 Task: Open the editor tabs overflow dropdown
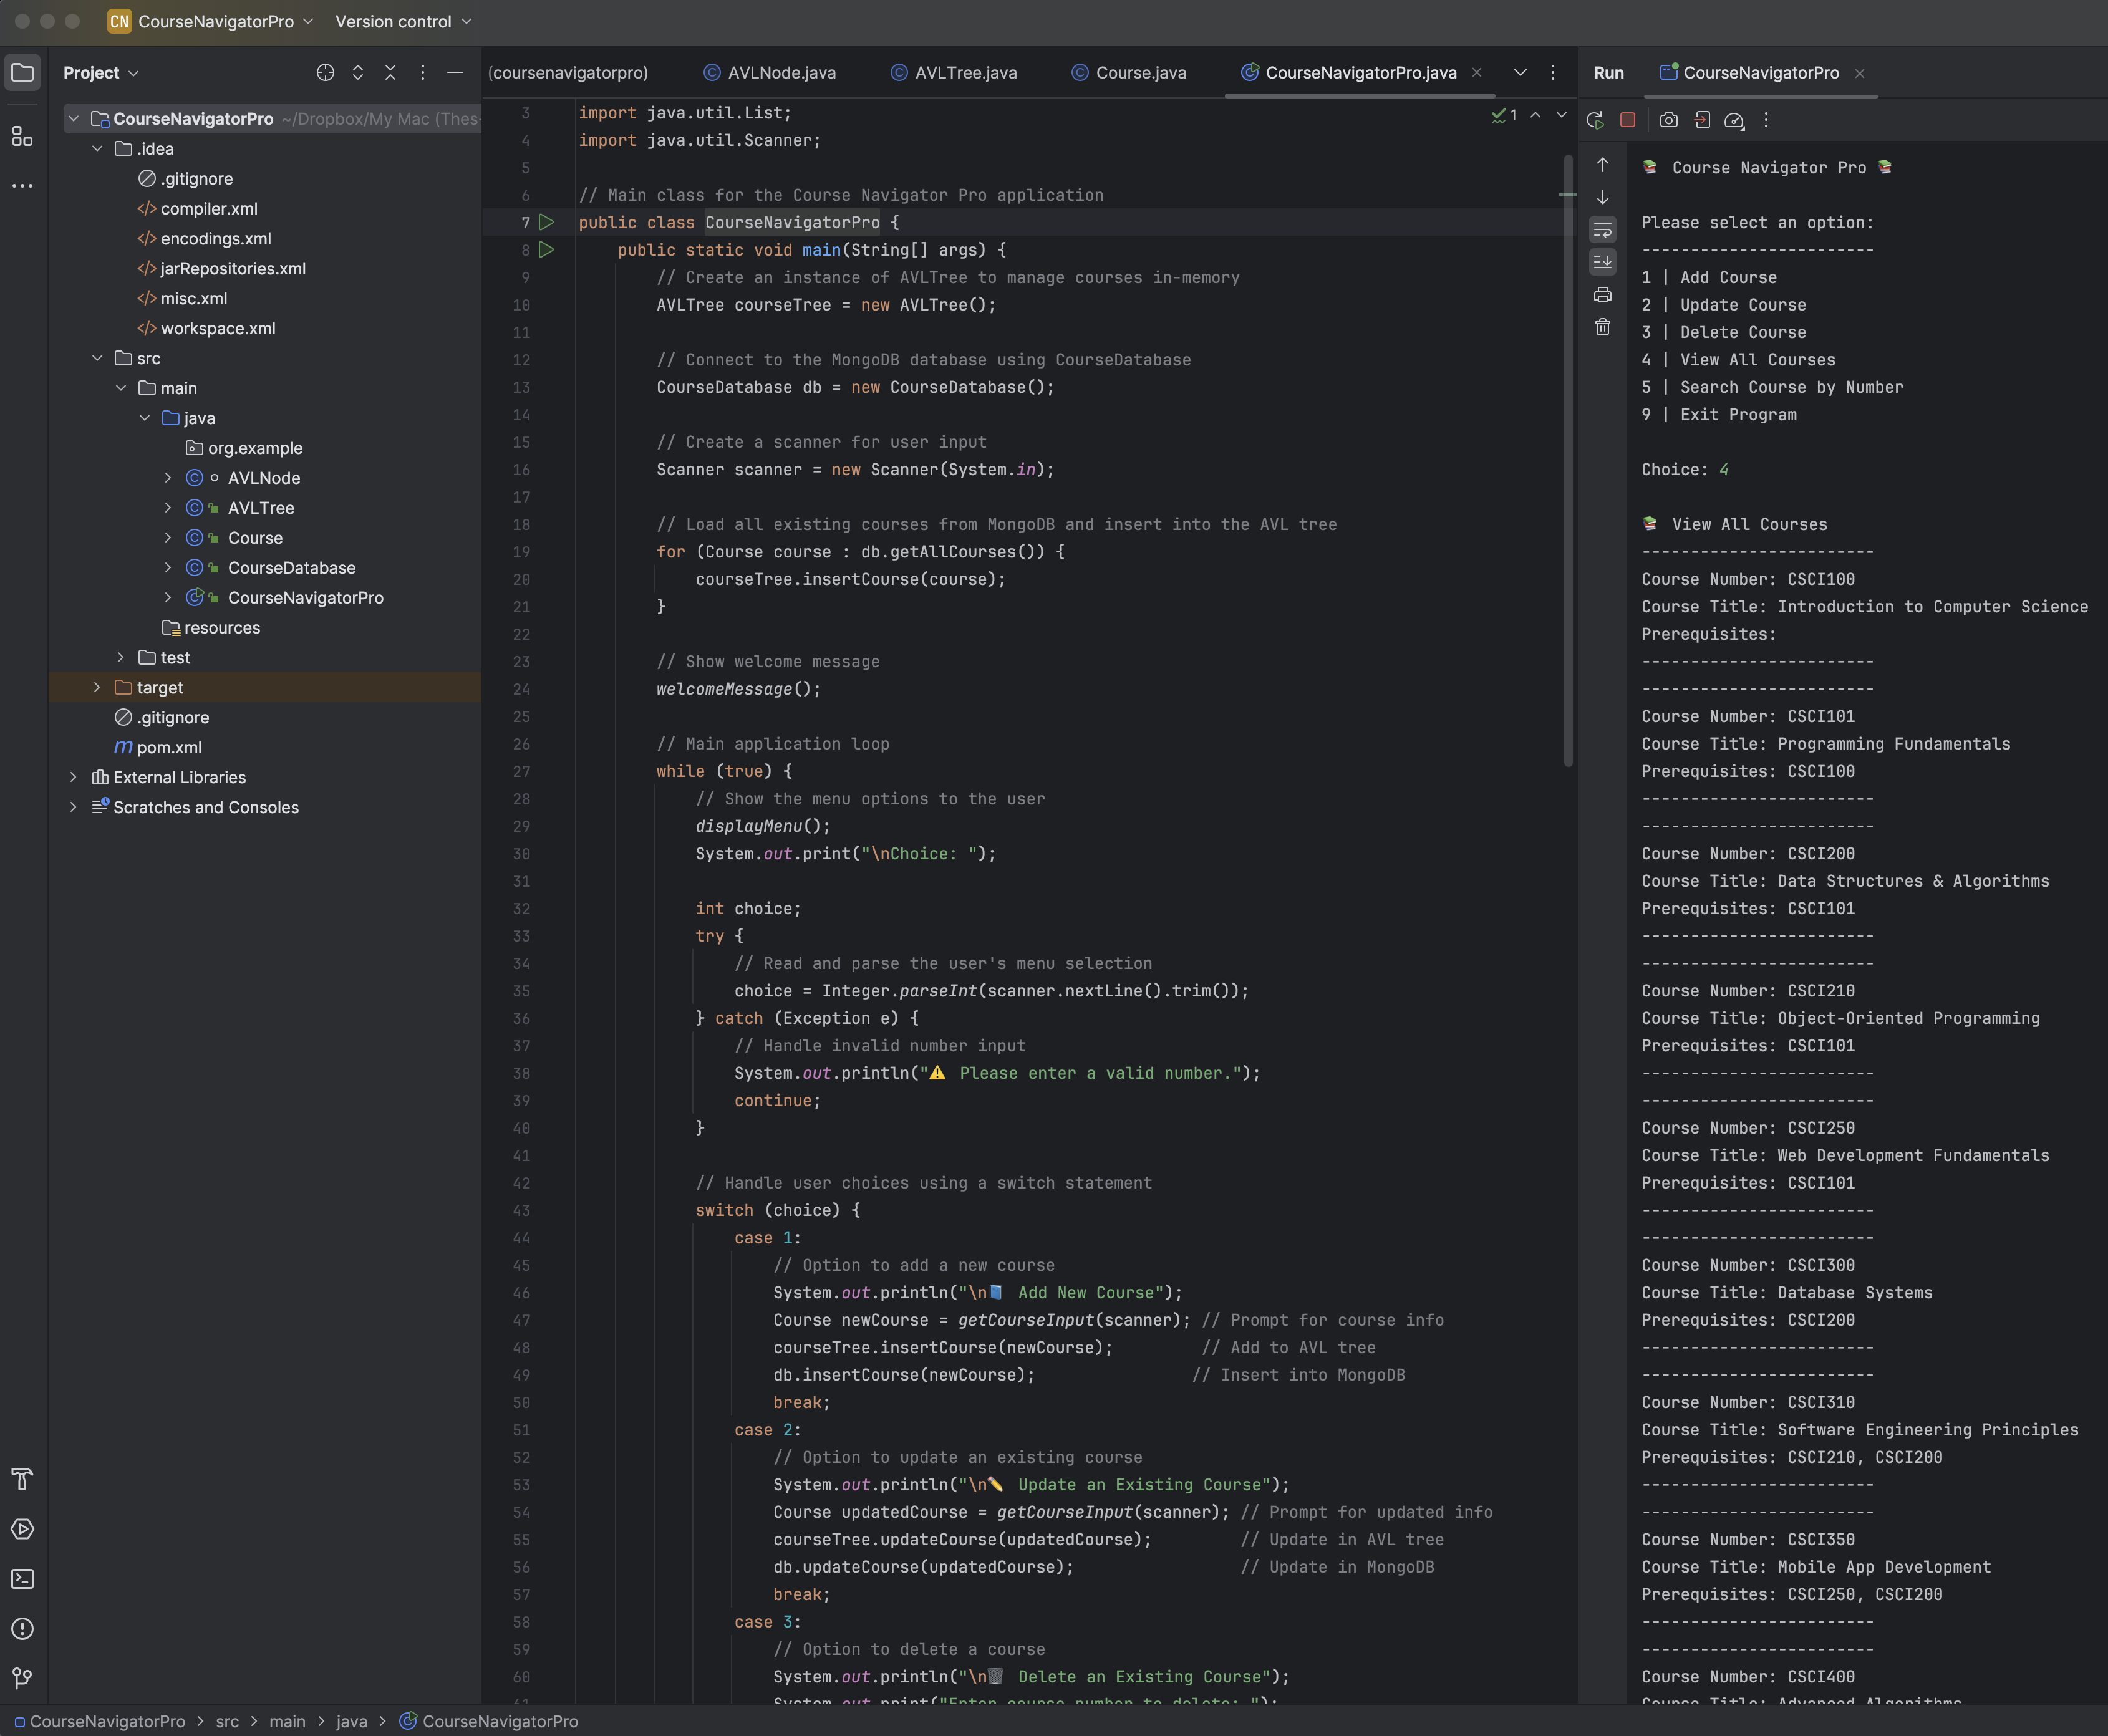click(1520, 73)
